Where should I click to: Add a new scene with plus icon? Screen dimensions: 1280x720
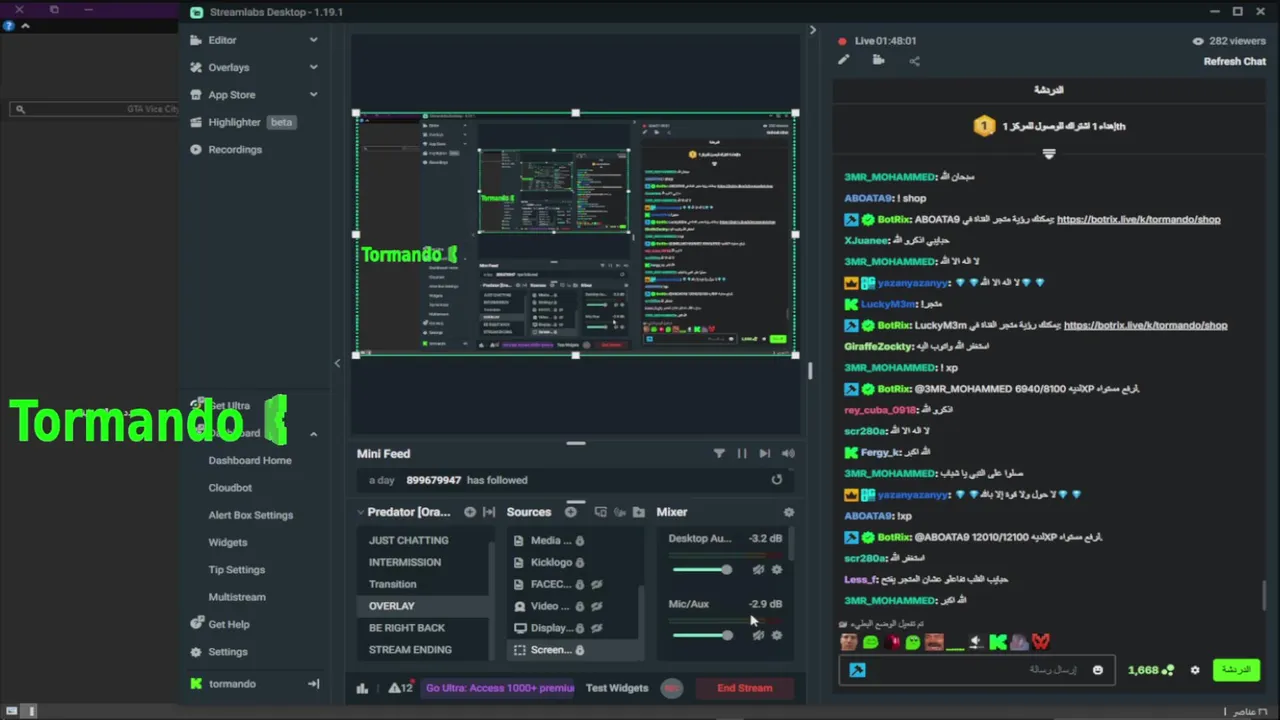pos(470,512)
